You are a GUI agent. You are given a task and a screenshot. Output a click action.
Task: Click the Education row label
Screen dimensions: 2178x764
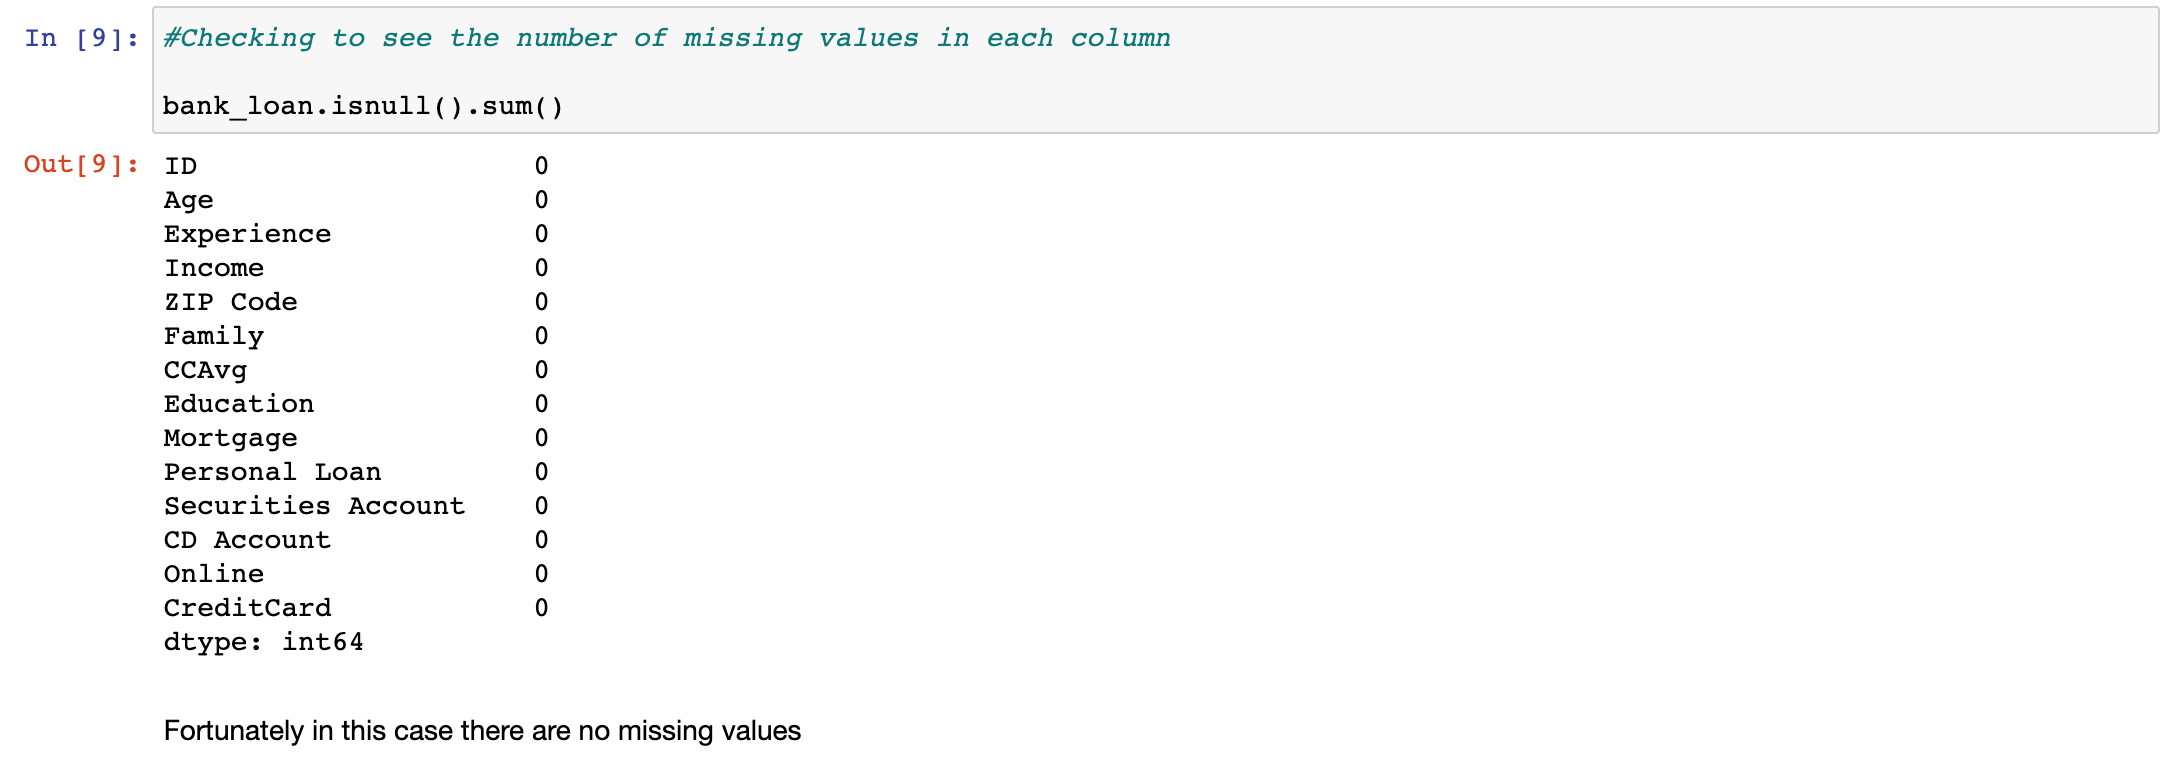coord(239,404)
